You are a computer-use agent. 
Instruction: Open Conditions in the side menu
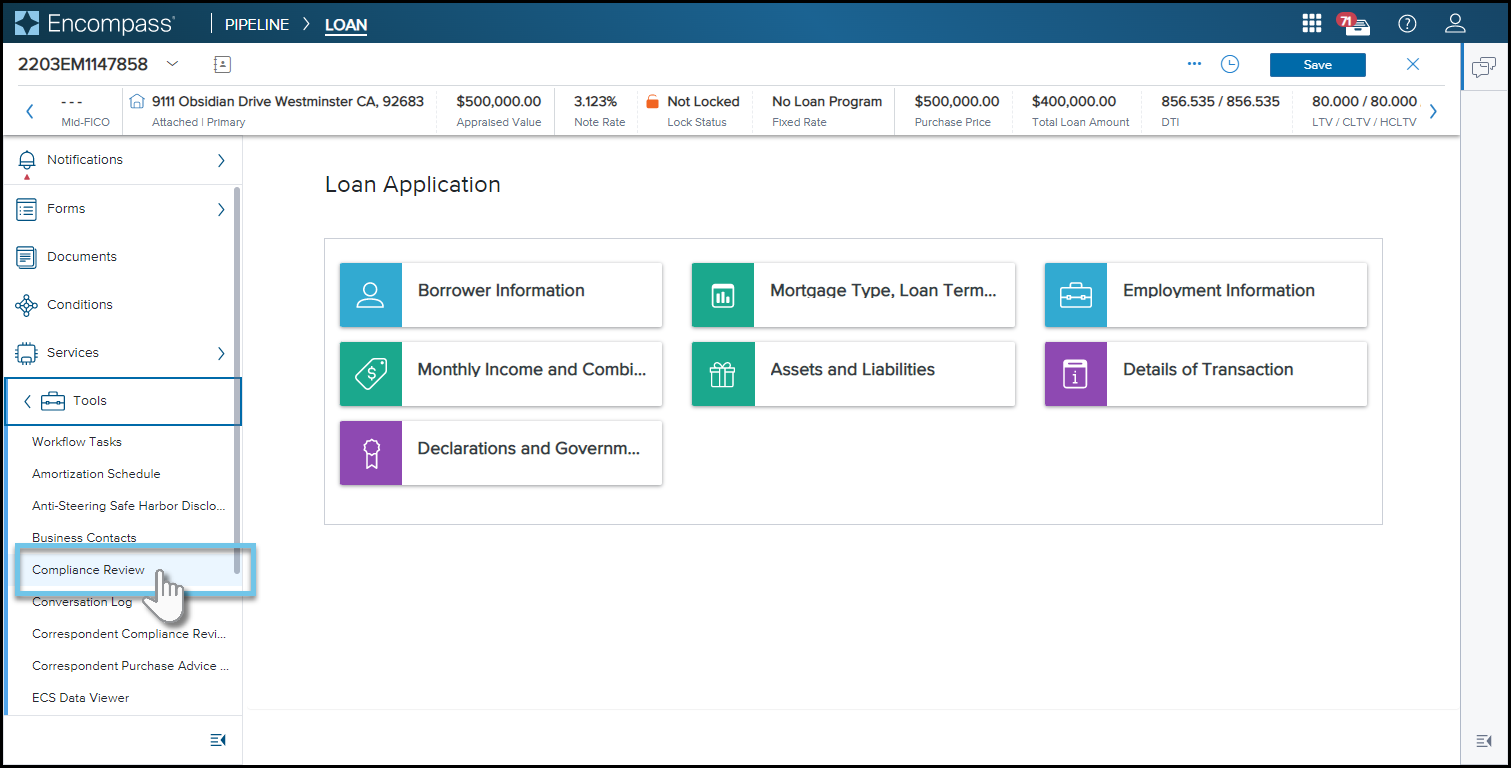pos(80,305)
